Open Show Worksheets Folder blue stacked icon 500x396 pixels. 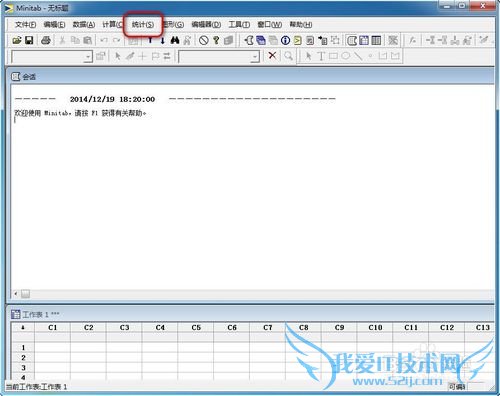(x=261, y=40)
